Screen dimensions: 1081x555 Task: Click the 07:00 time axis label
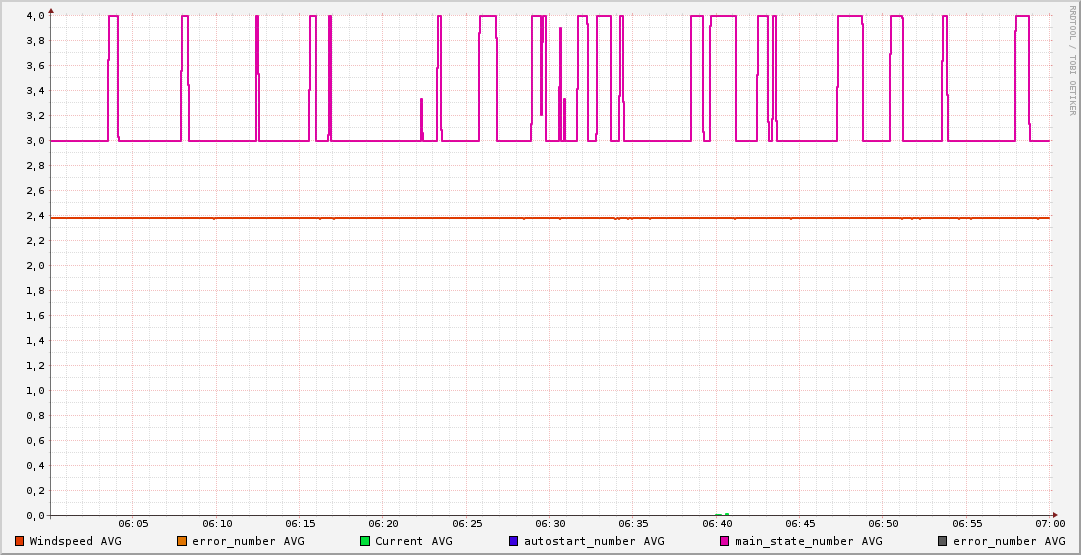pos(1050,524)
